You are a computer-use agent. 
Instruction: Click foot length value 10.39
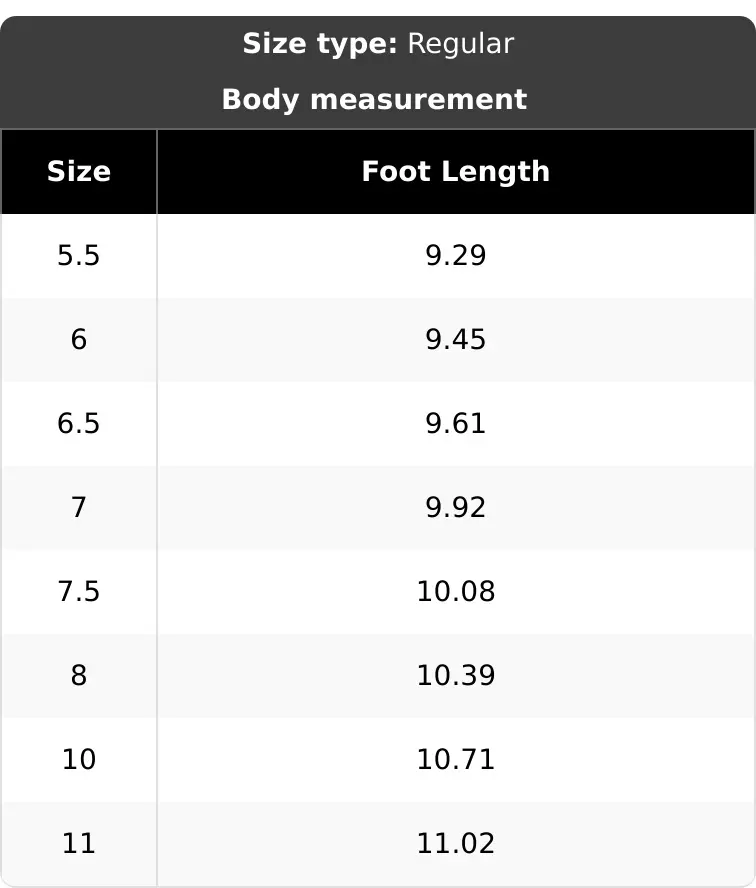(456, 676)
